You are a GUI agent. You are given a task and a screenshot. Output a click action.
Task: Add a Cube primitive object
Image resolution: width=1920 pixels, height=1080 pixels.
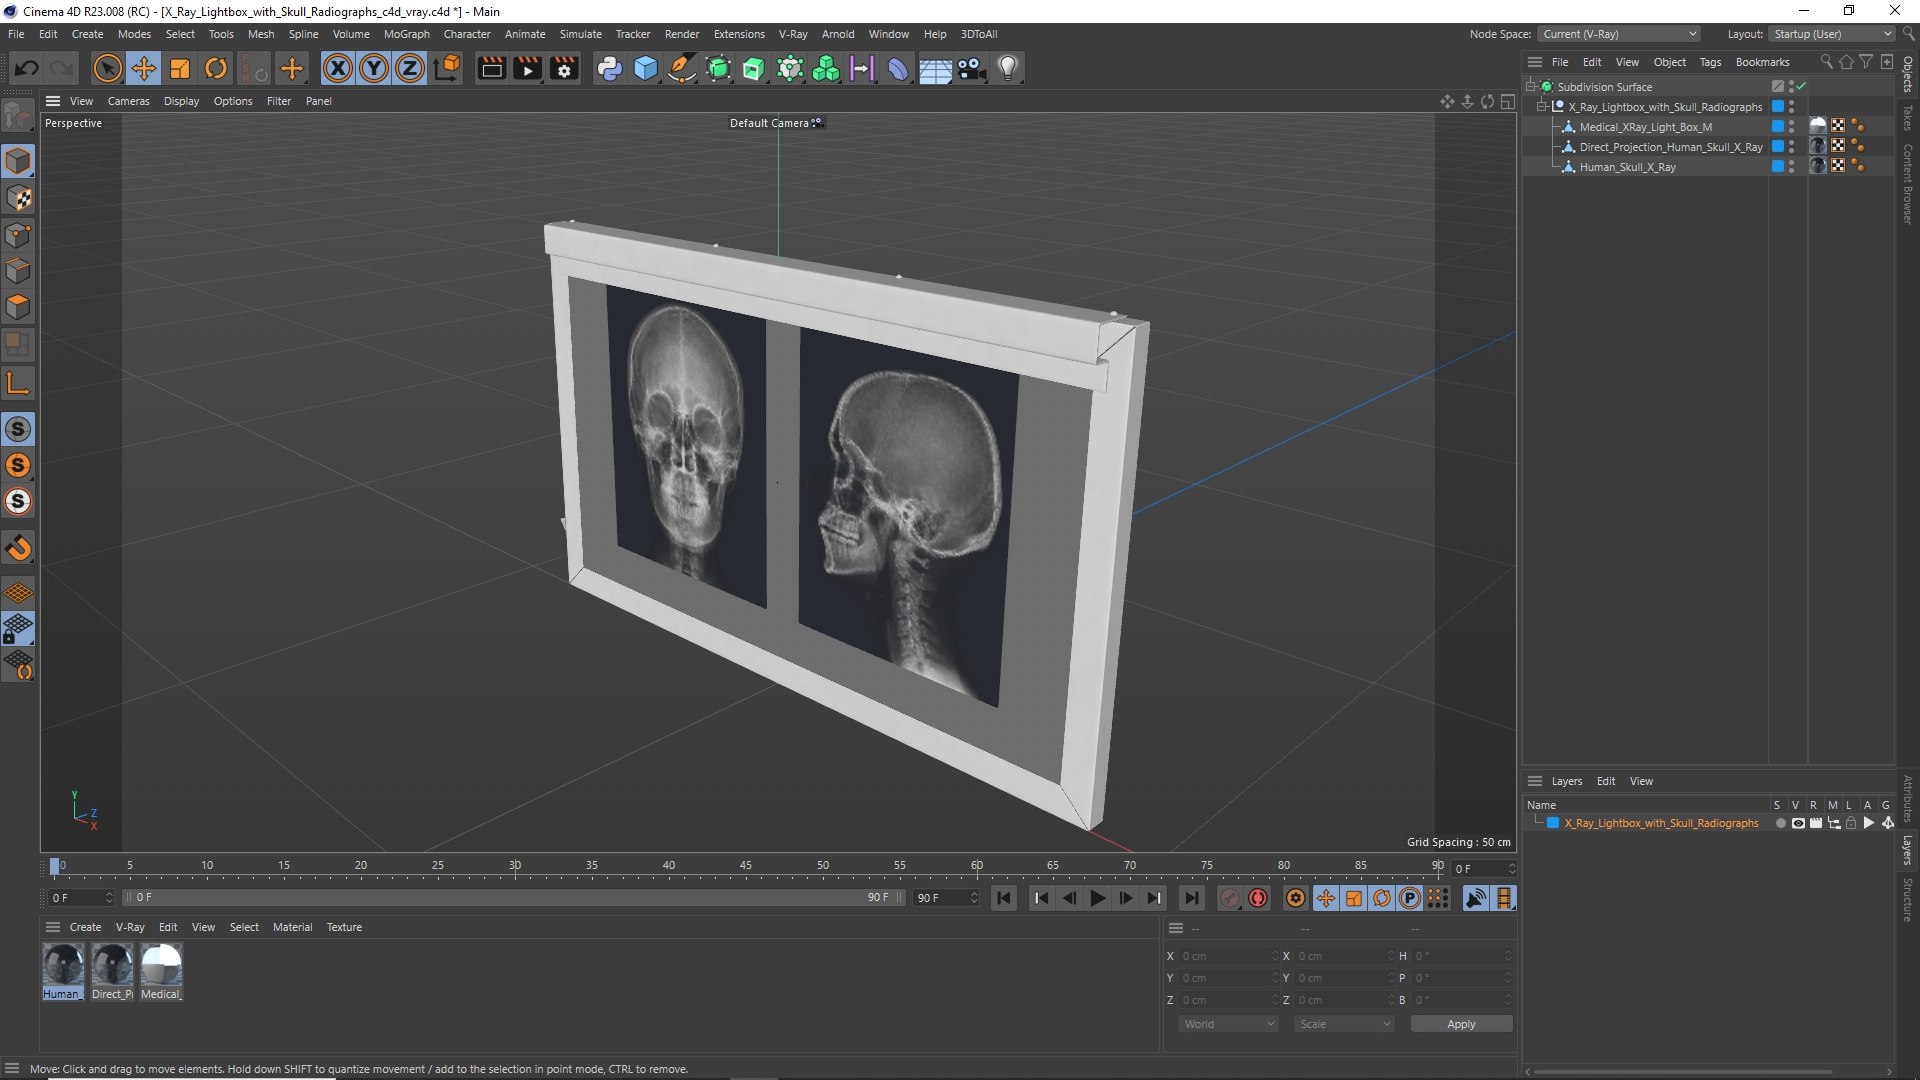tap(646, 68)
